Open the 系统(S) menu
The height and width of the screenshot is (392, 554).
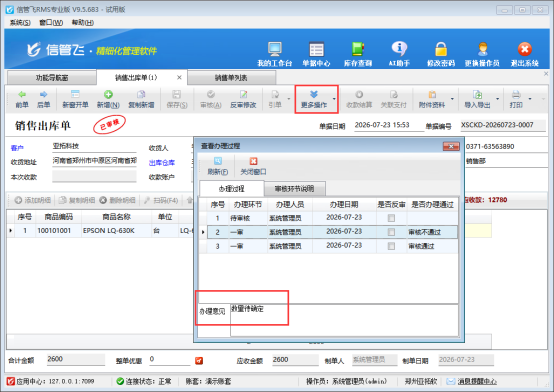(20, 23)
